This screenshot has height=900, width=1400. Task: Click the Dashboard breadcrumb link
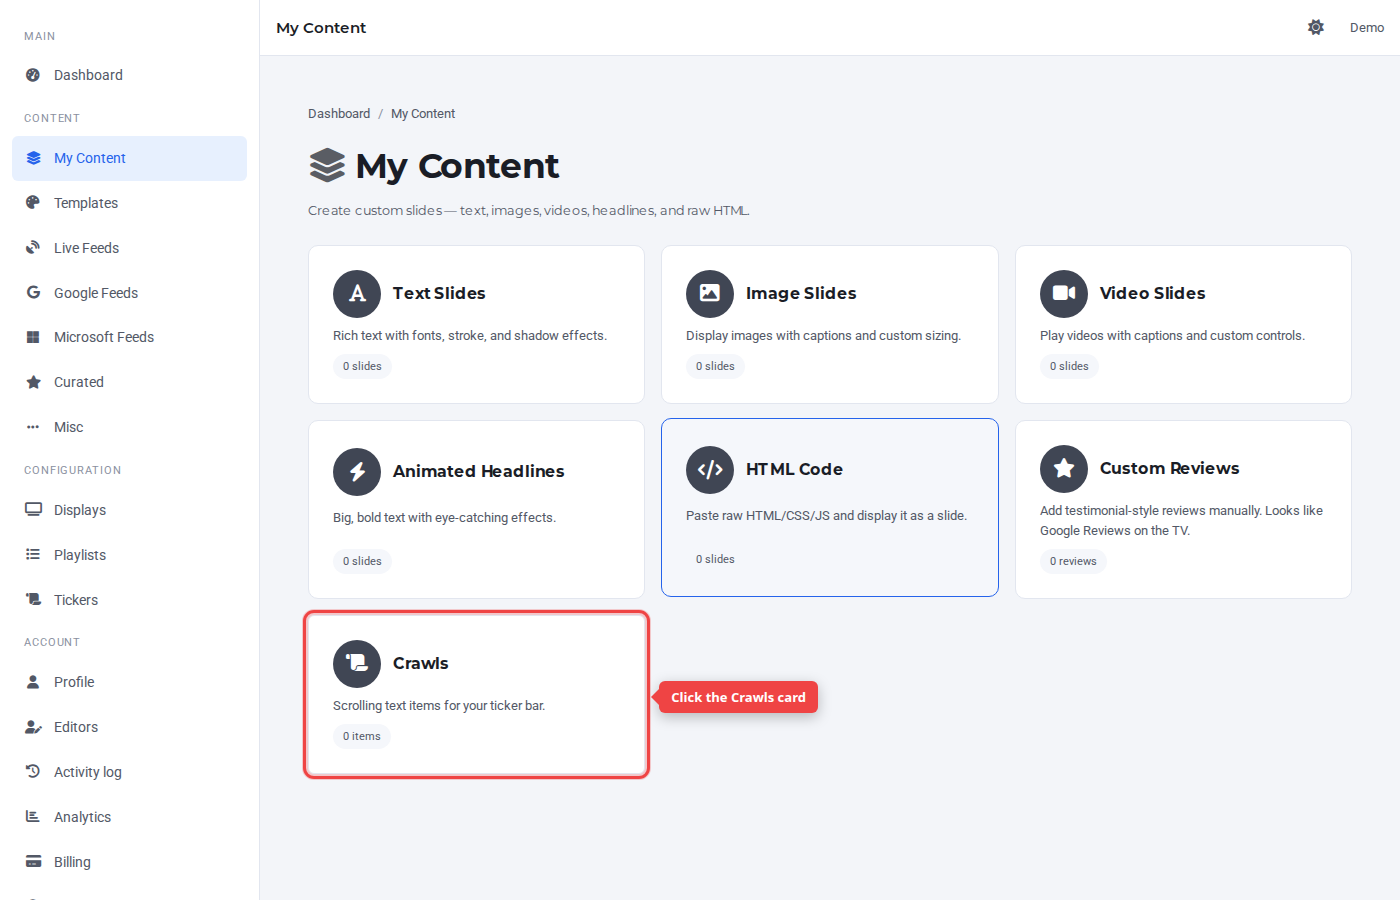[339, 114]
